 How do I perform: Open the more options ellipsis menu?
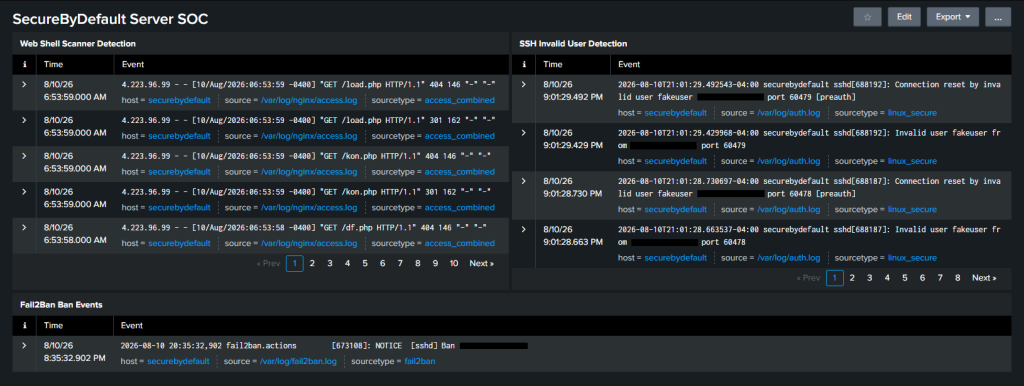pyautogui.click(x=997, y=17)
